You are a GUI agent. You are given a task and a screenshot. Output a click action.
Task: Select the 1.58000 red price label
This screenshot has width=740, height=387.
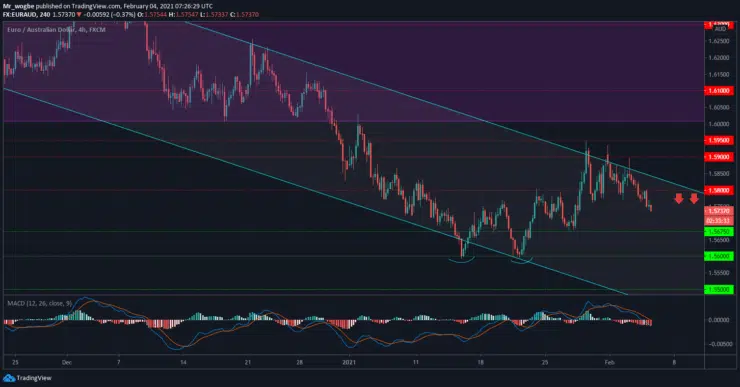tap(719, 191)
